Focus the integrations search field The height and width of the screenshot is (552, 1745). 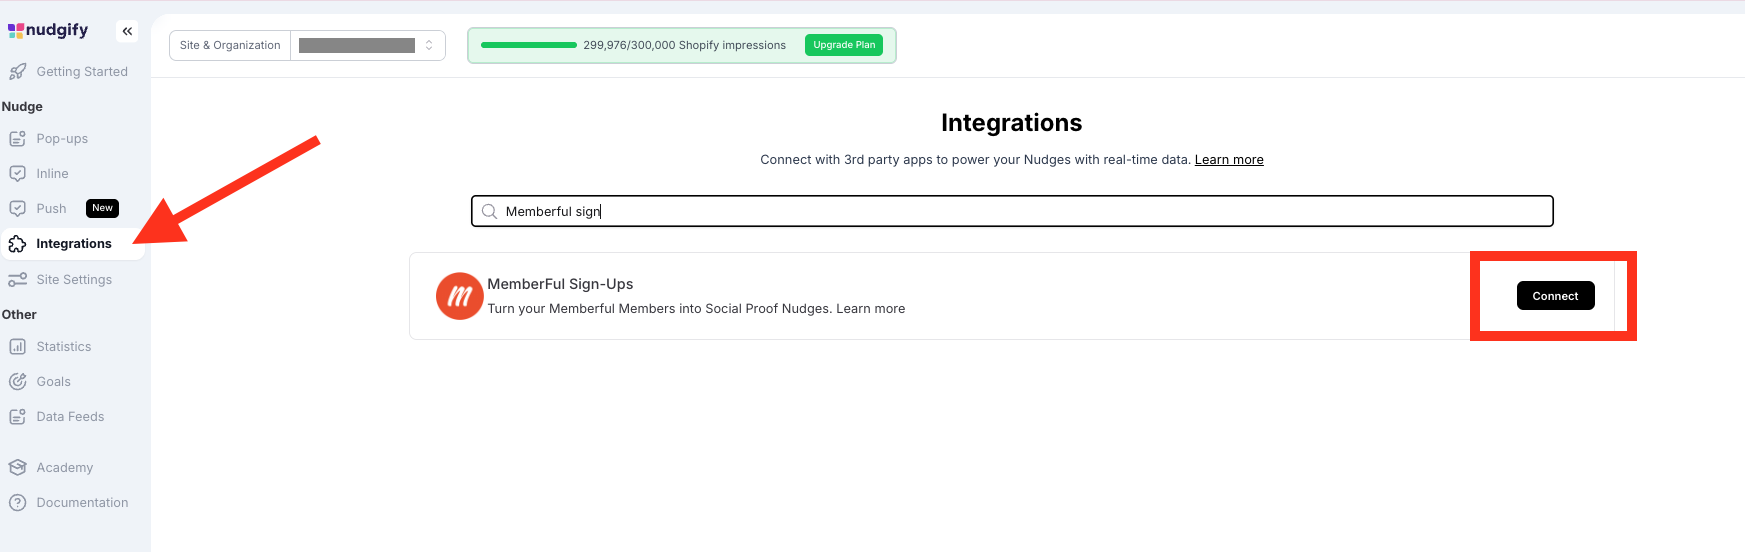coord(1012,211)
